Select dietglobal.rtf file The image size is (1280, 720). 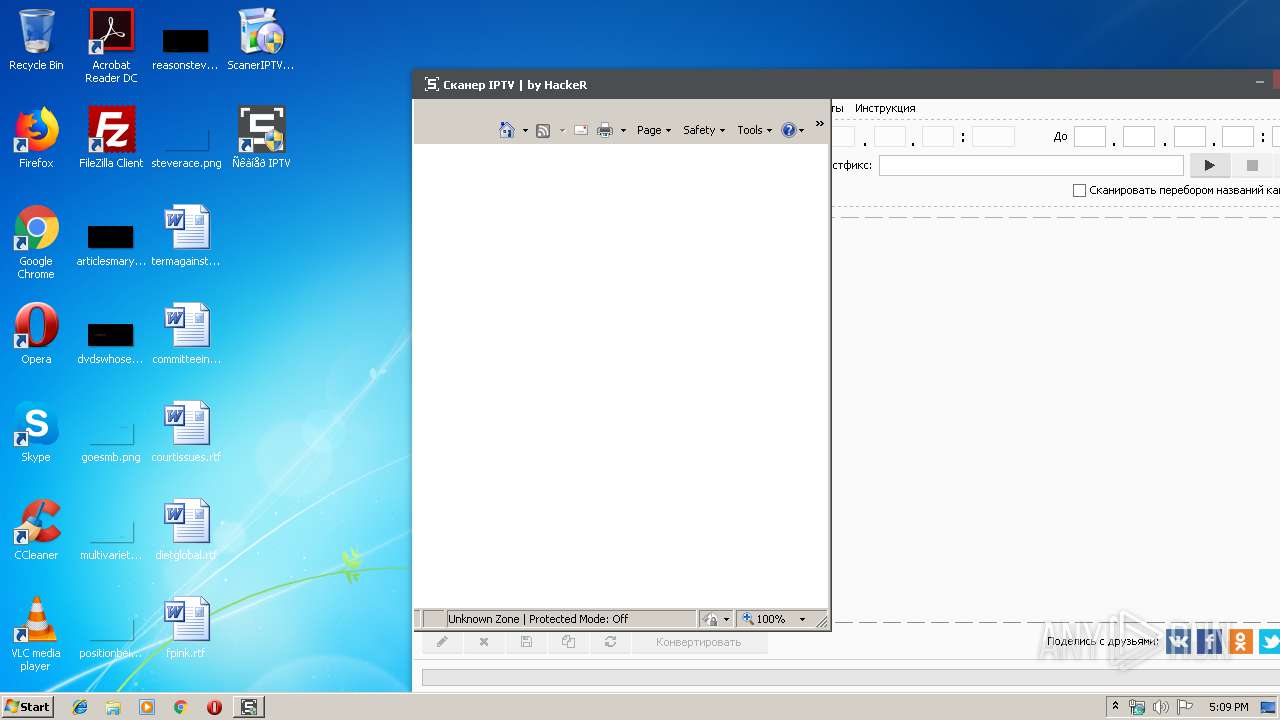coord(186,530)
